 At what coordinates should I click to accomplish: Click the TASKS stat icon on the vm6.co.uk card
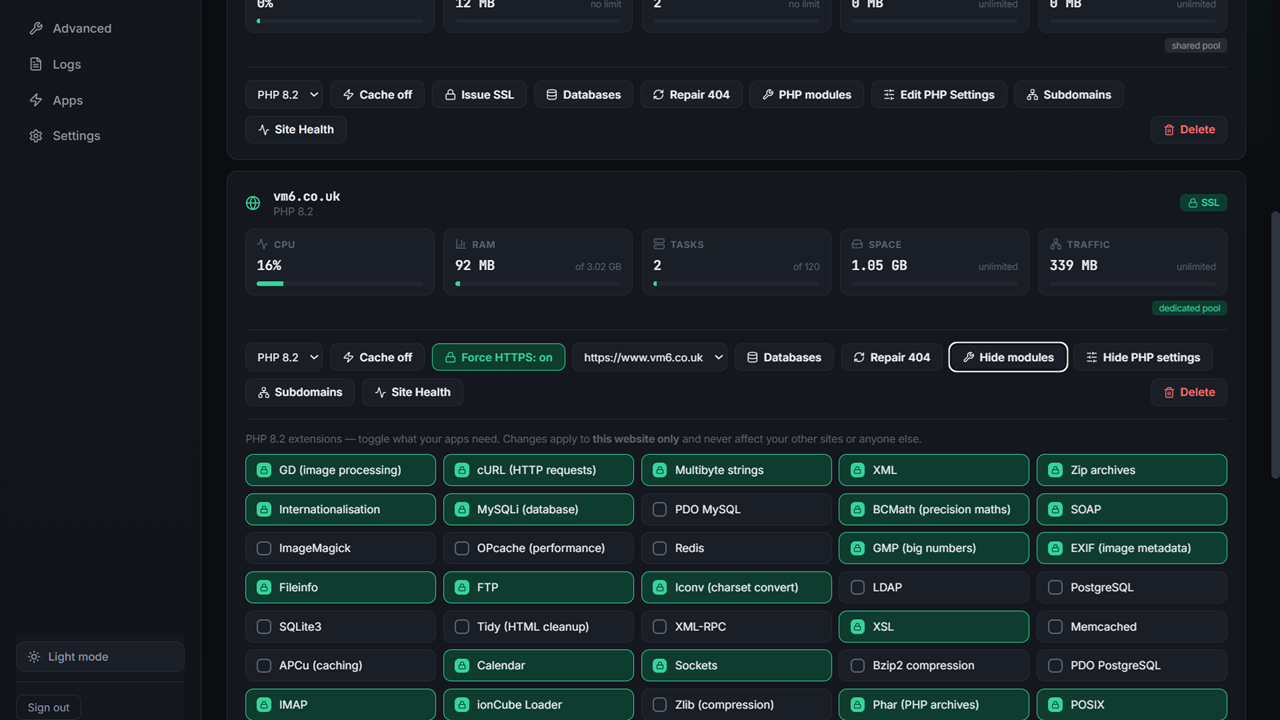[x=659, y=244]
